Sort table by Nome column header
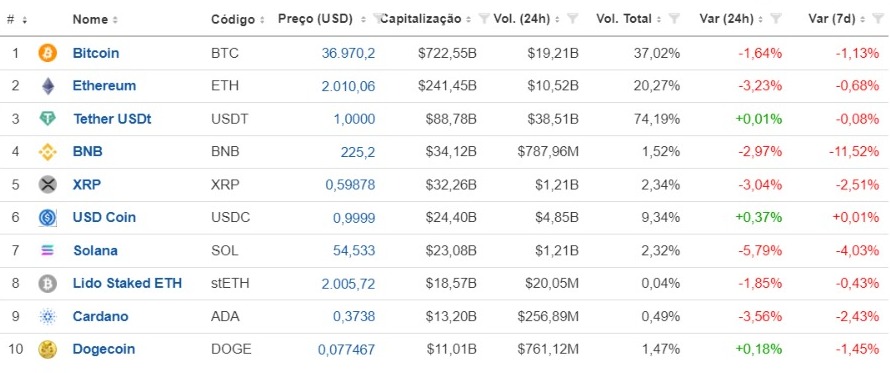The image size is (890, 373). [x=95, y=19]
